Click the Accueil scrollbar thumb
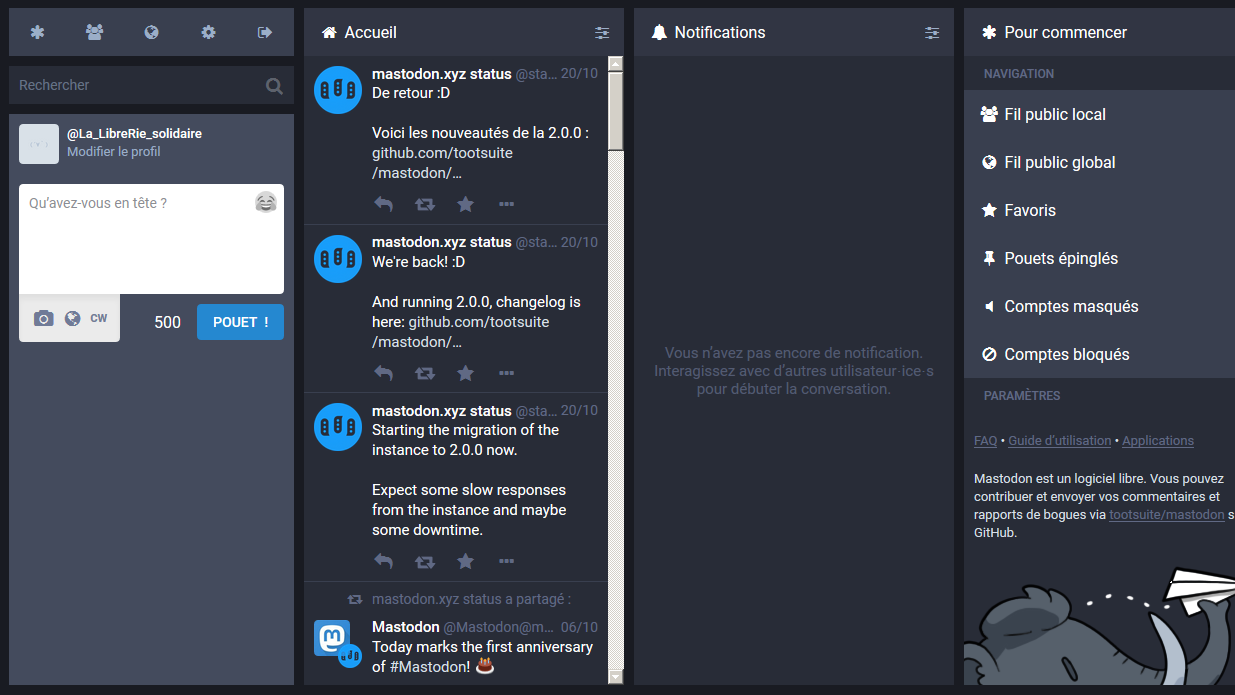Viewport: 1235px width, 695px height. (615, 111)
